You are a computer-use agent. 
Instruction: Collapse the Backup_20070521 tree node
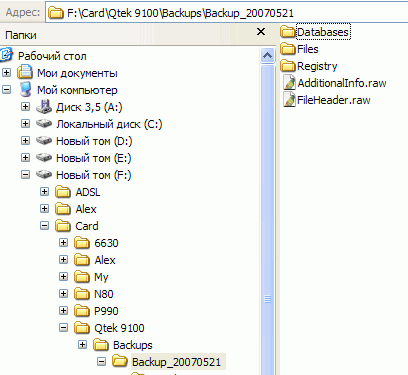pyautogui.click(x=101, y=362)
